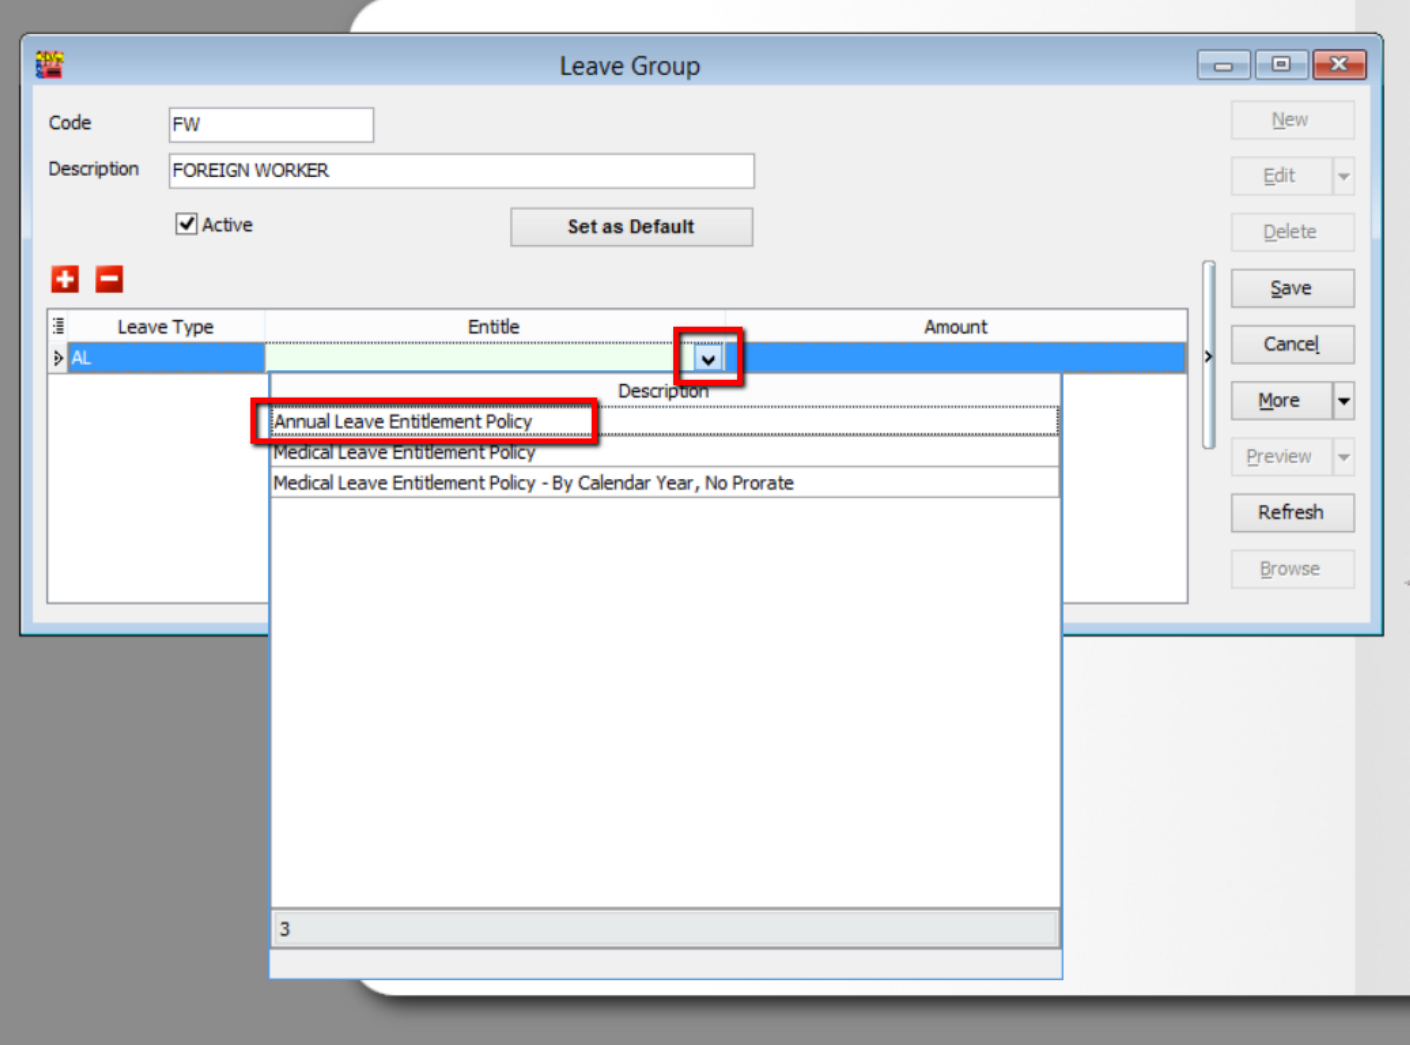The width and height of the screenshot is (1410, 1045).
Task: Click the right-edge grid expander arrow
Action: click(x=1206, y=355)
